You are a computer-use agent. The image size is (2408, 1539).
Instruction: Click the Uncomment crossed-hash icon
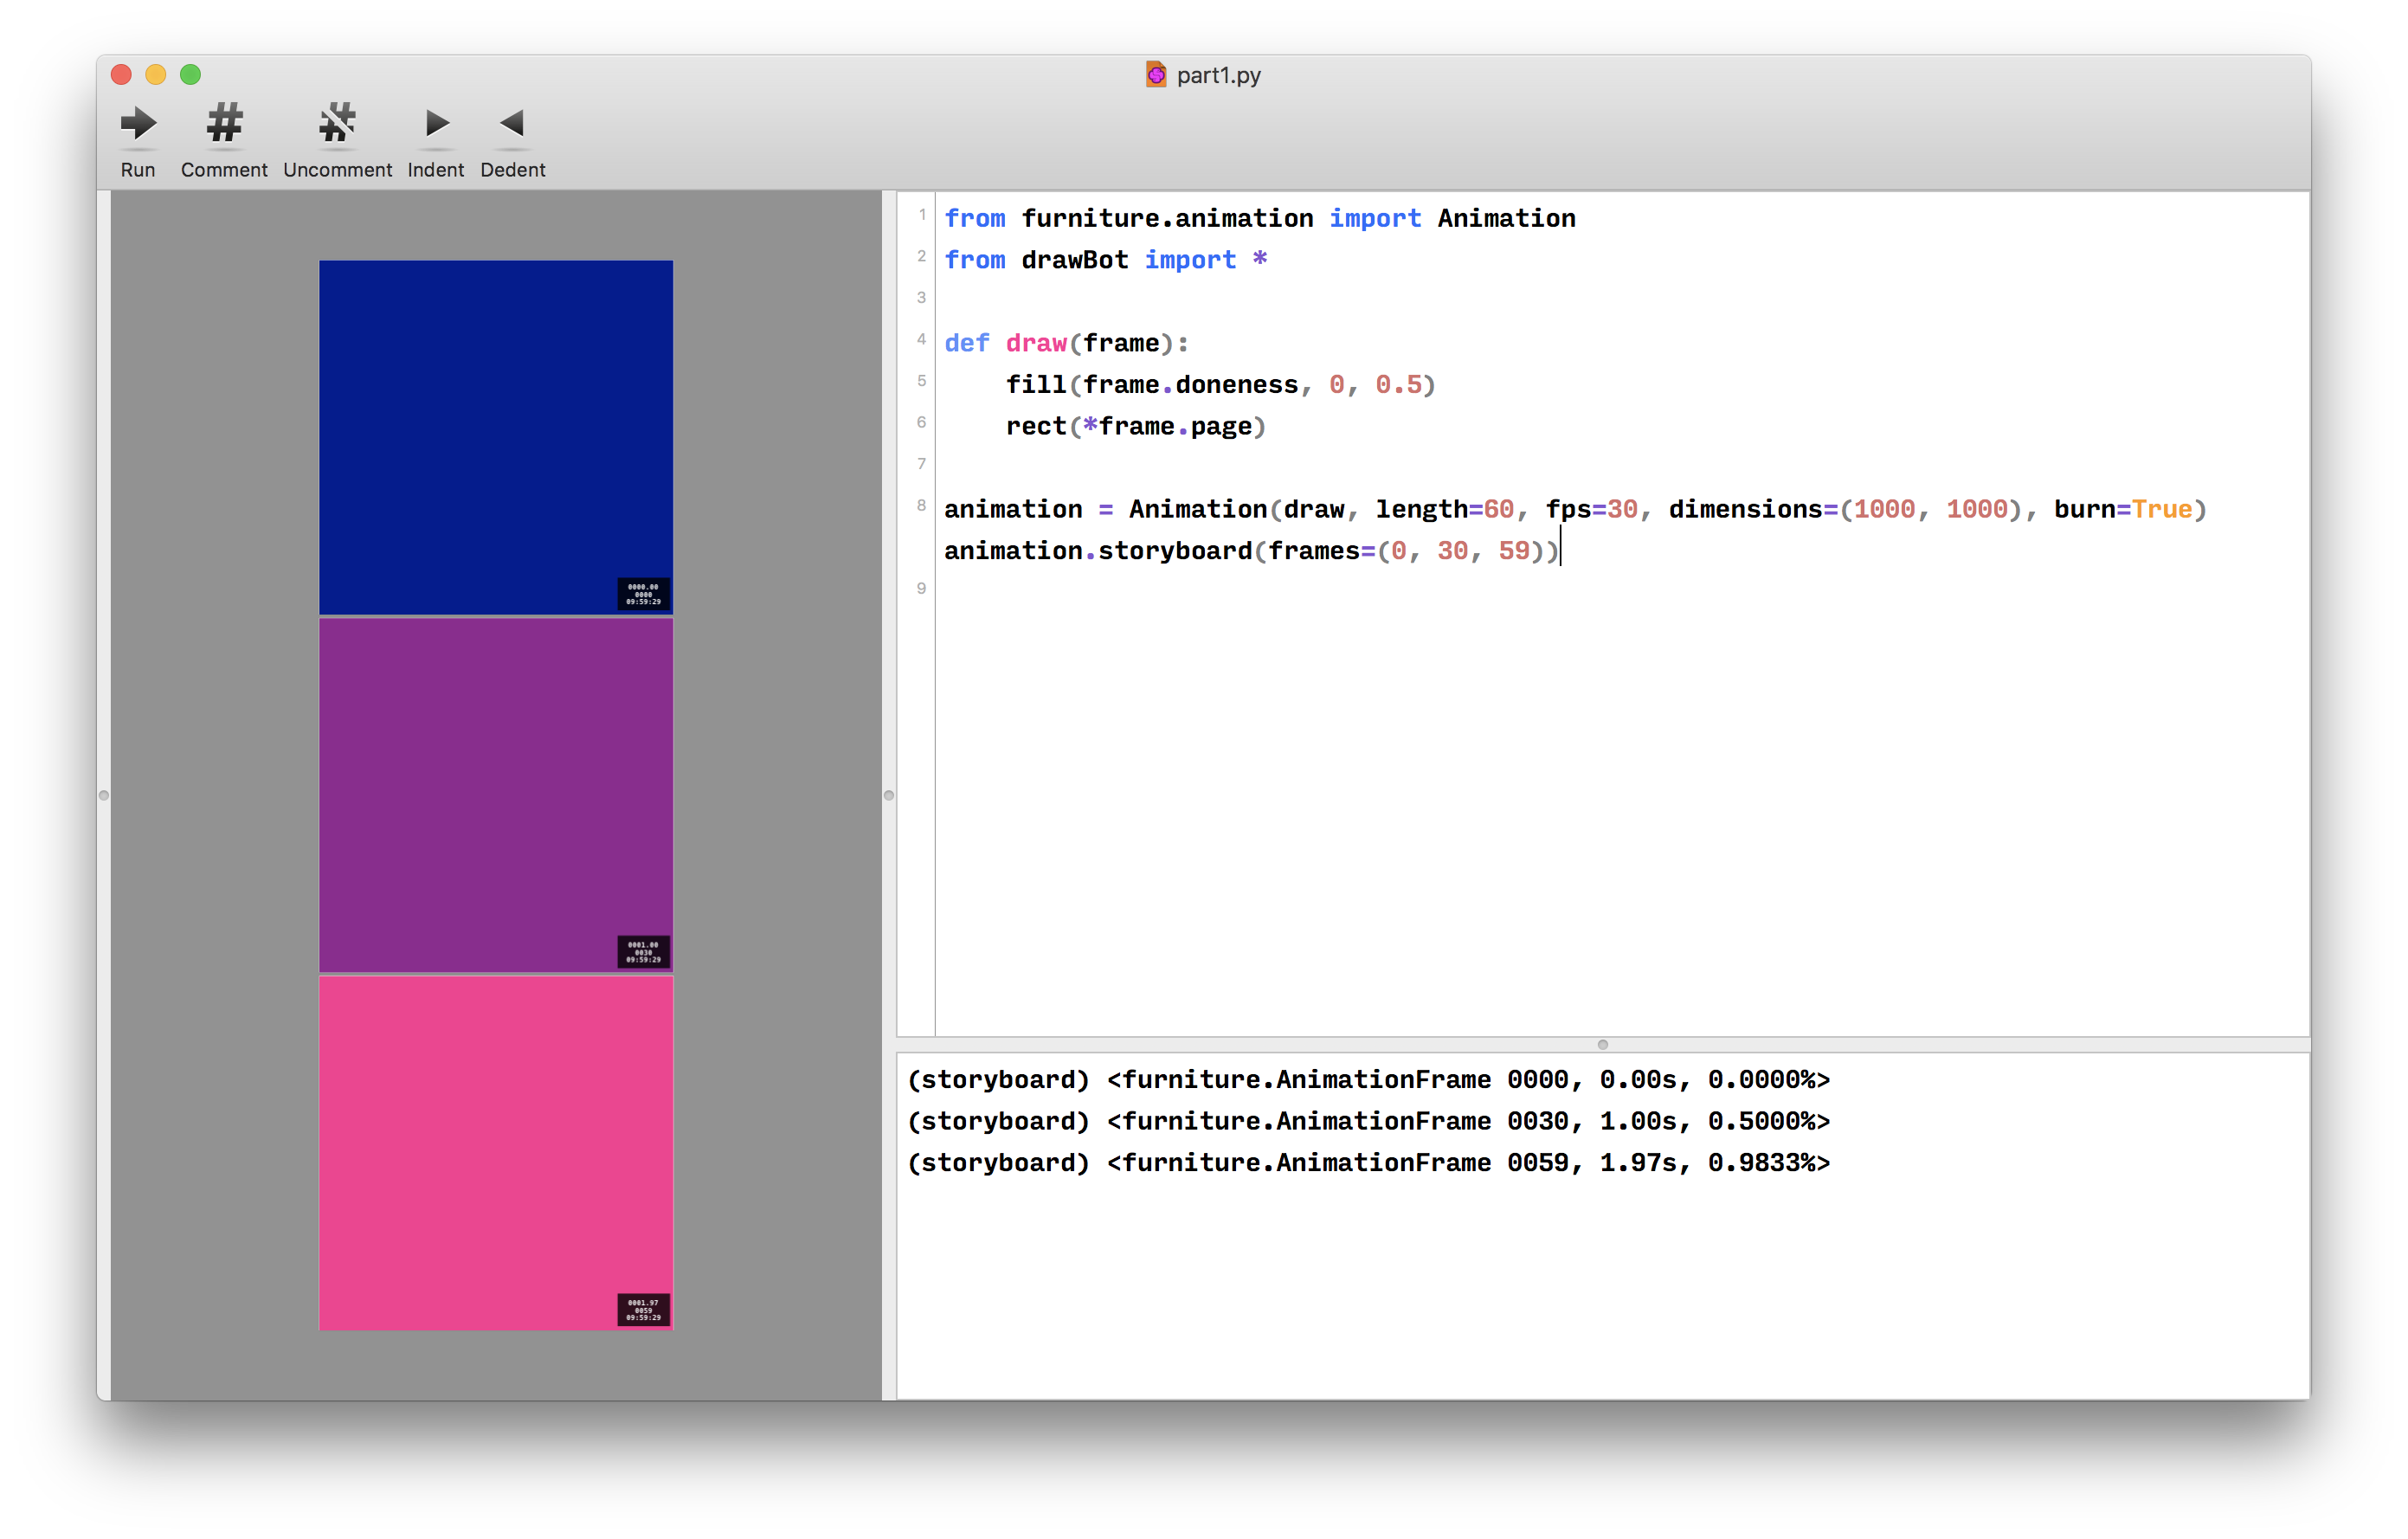(337, 124)
